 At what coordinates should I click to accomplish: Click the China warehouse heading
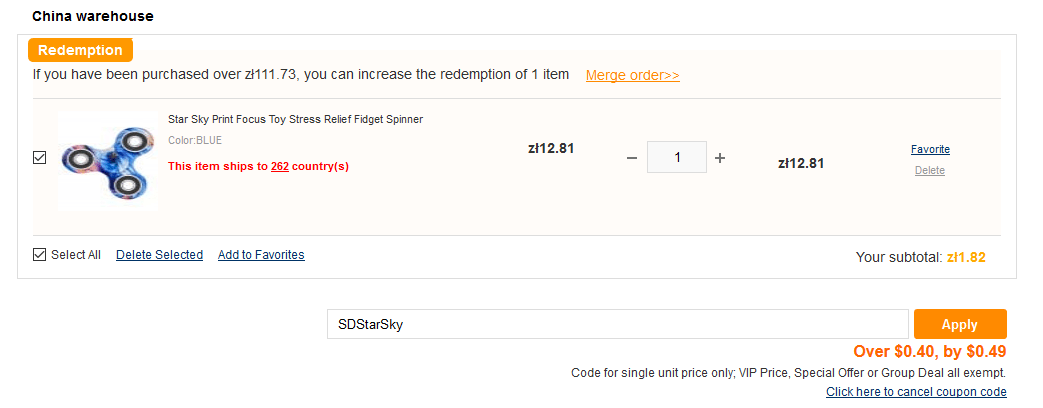pos(93,17)
